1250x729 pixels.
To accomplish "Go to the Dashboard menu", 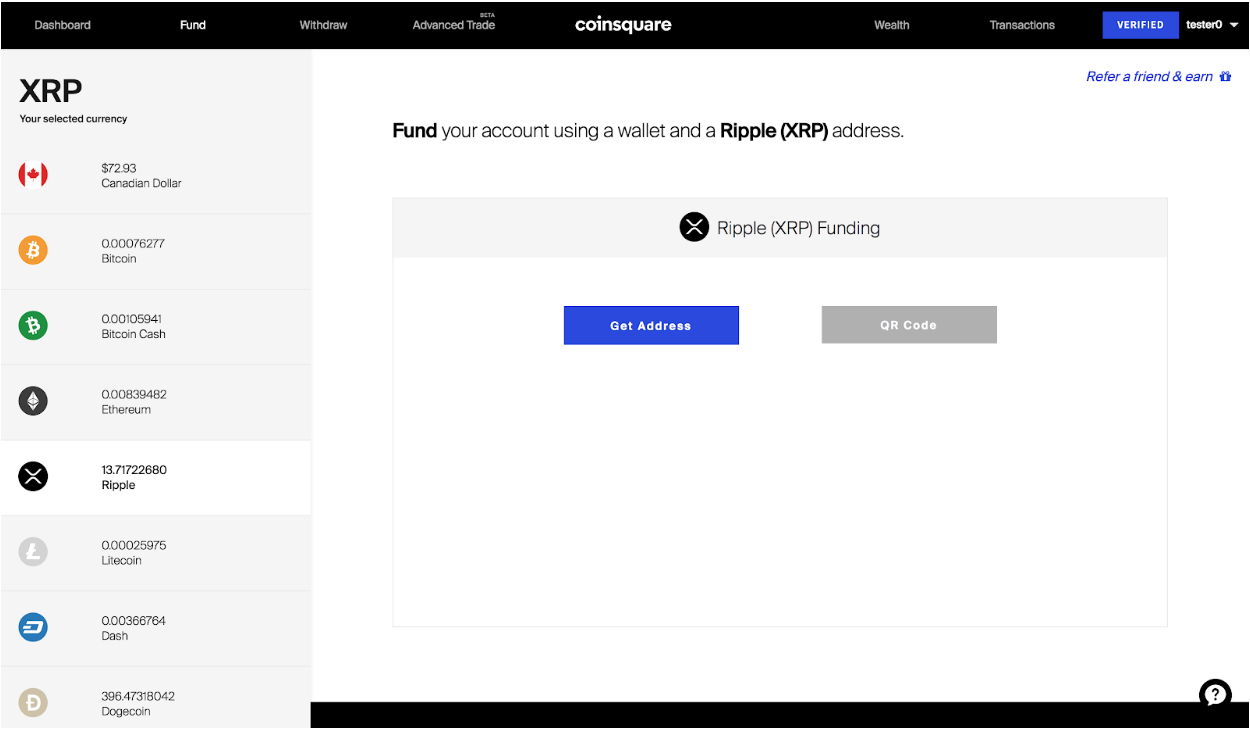I will (62, 25).
